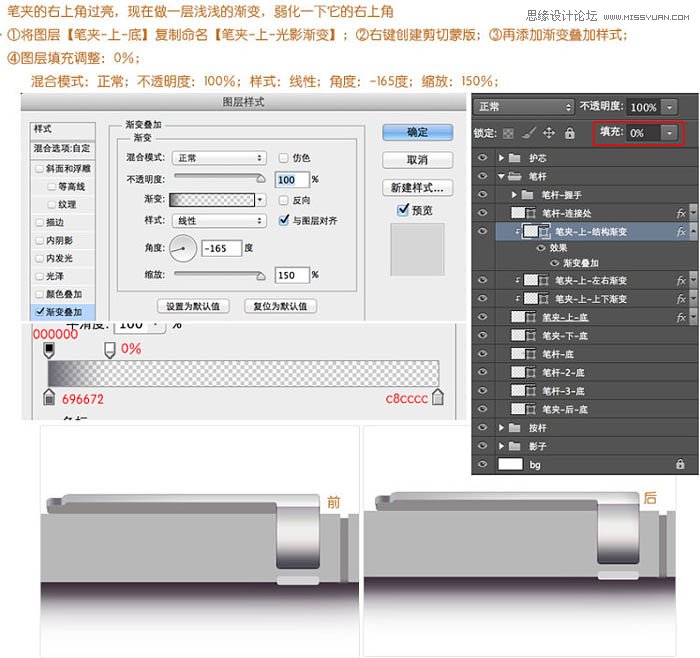Select 颜色叠加 in styles list
Image resolution: width=700 pixels, height=658 pixels.
(x=62, y=294)
